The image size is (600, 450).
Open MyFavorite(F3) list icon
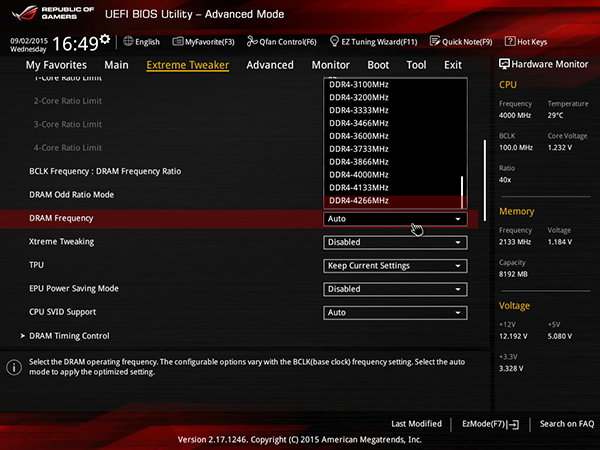pyautogui.click(x=178, y=41)
